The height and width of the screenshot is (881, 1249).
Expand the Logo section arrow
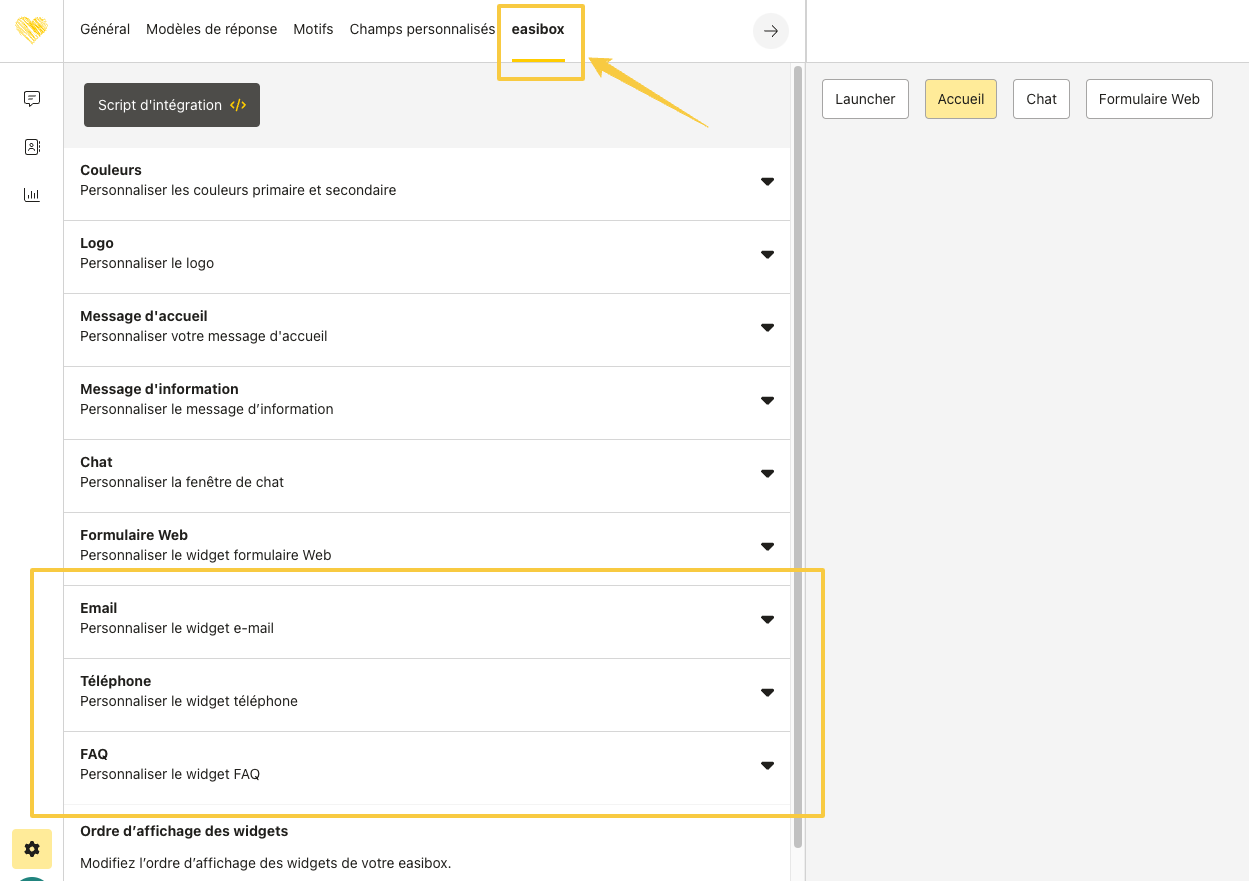(x=767, y=254)
